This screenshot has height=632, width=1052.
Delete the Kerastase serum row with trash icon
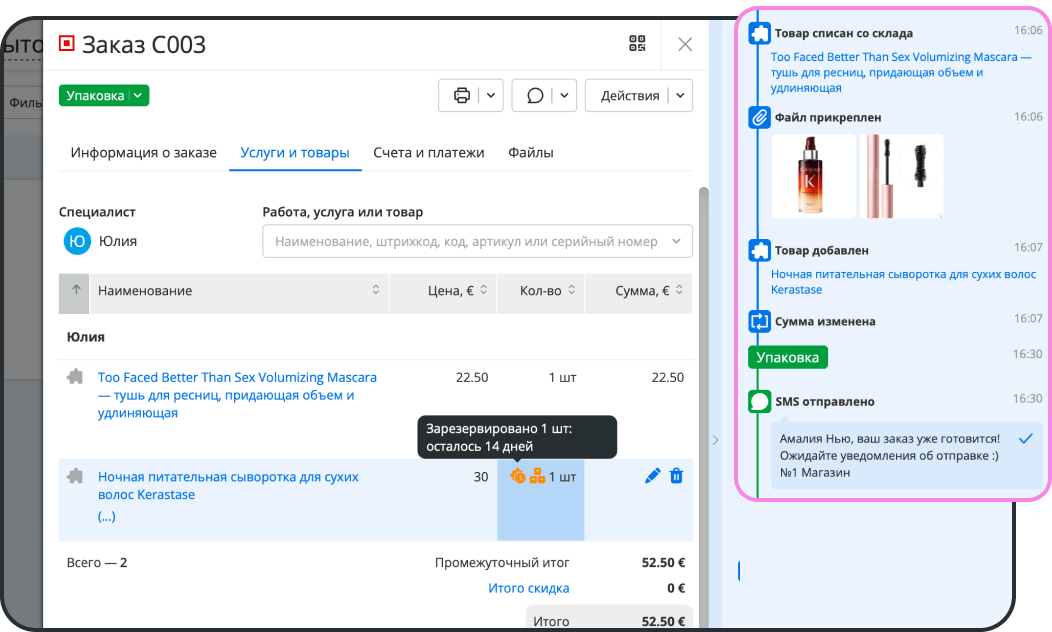point(676,476)
